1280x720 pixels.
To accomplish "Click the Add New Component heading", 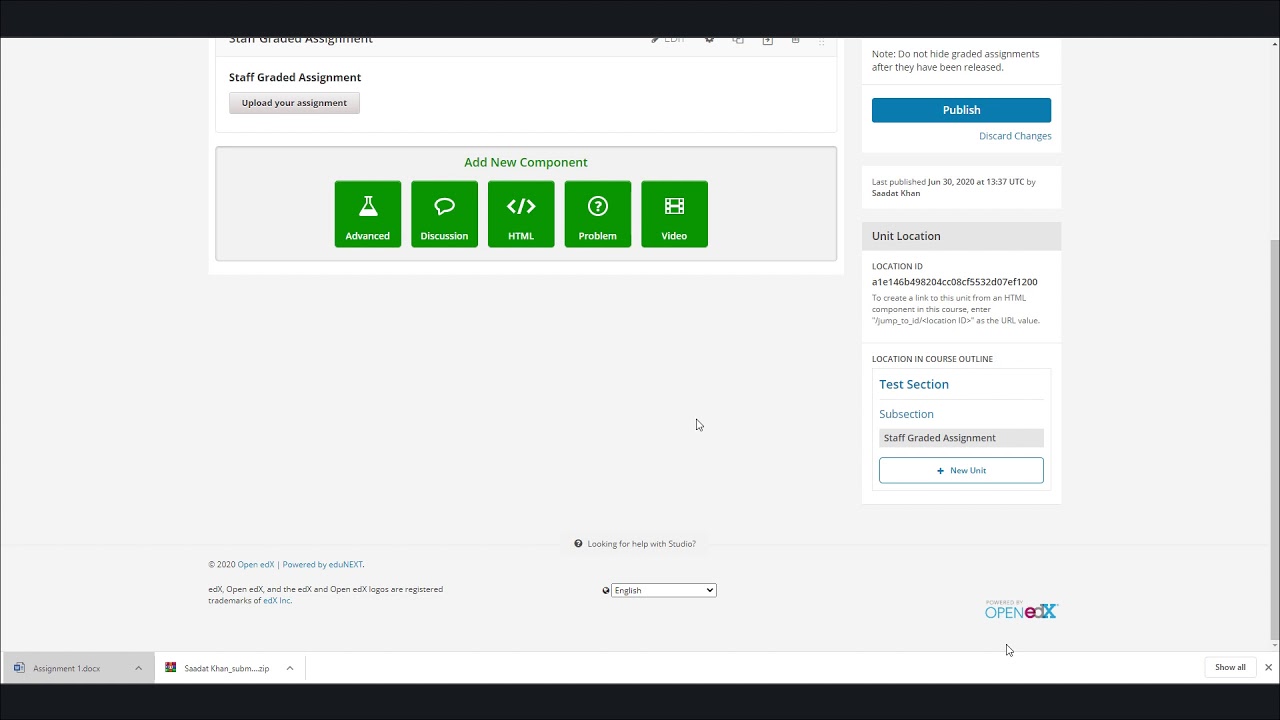I will coord(526,162).
